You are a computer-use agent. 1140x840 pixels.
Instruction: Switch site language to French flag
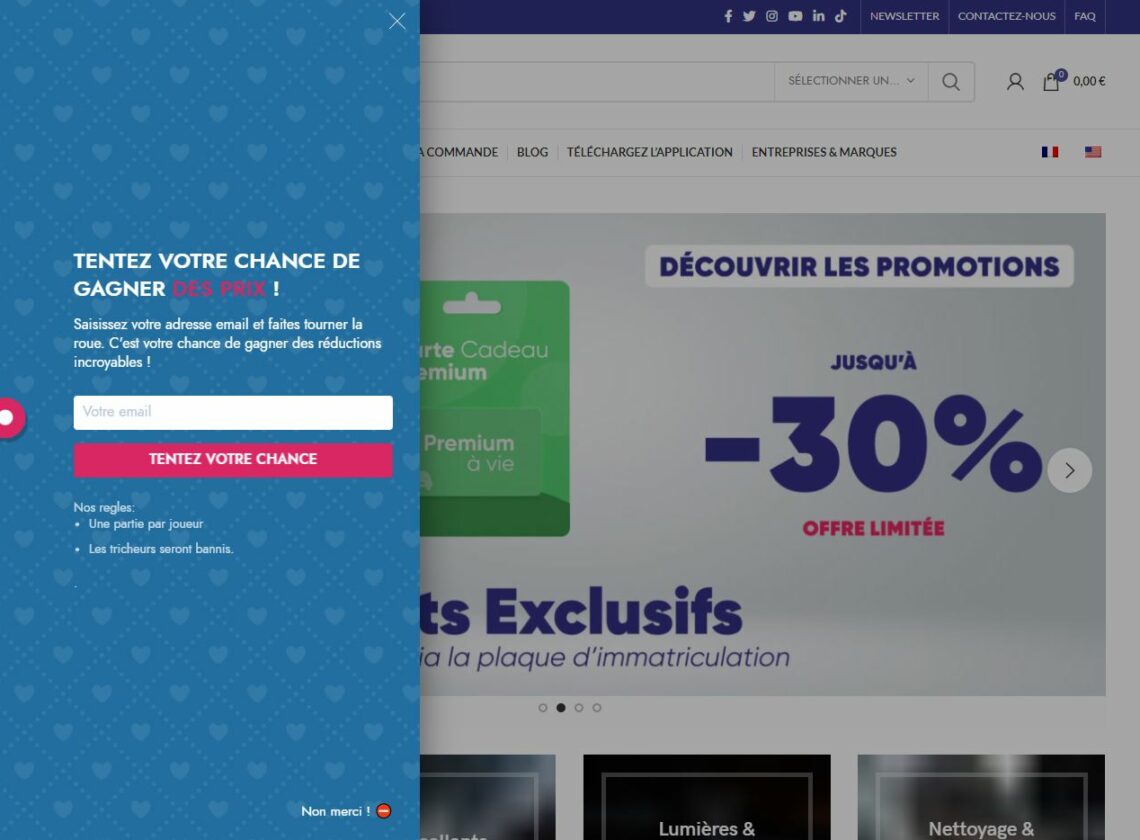(x=1050, y=152)
